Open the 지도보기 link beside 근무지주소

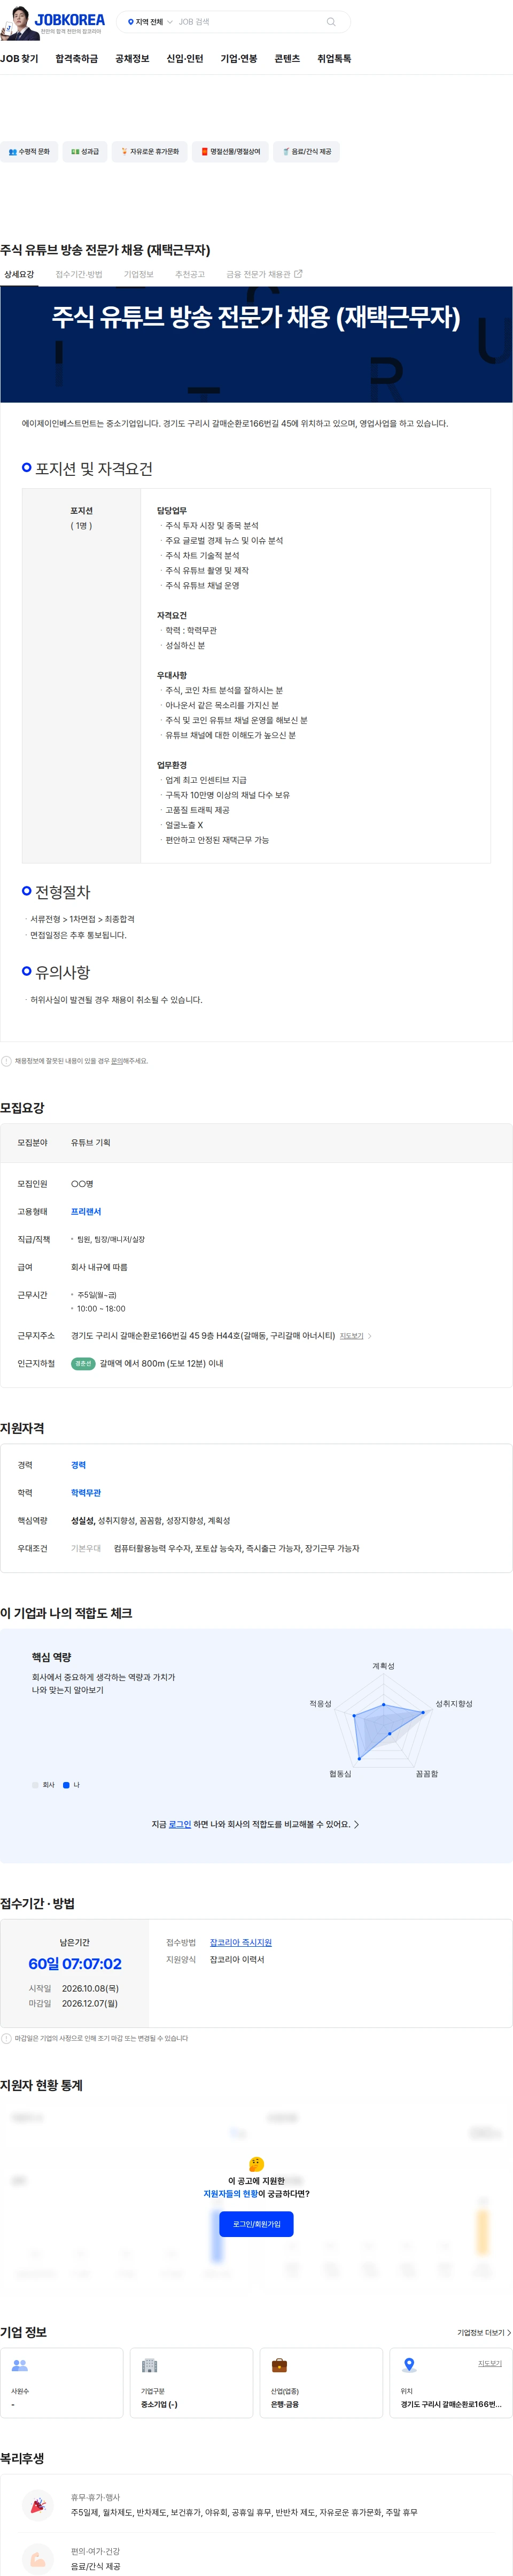pyautogui.click(x=355, y=1336)
